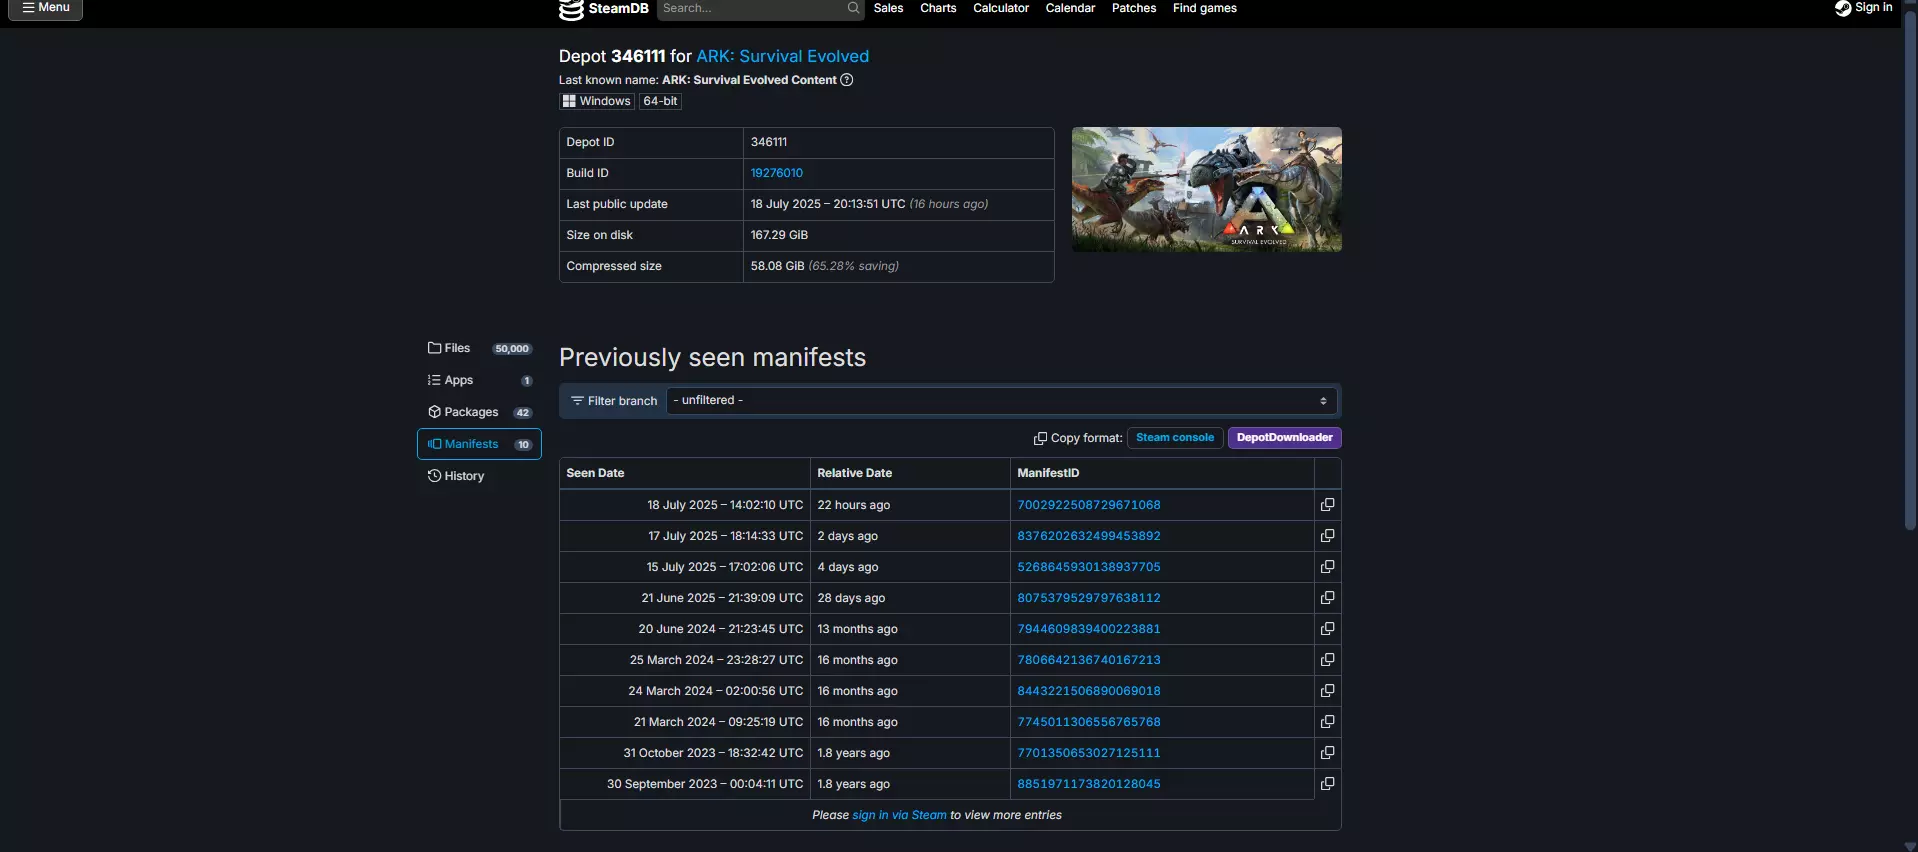This screenshot has height=852, width=1918.
Task: Select DepotDownloader copy format
Action: coord(1285,438)
